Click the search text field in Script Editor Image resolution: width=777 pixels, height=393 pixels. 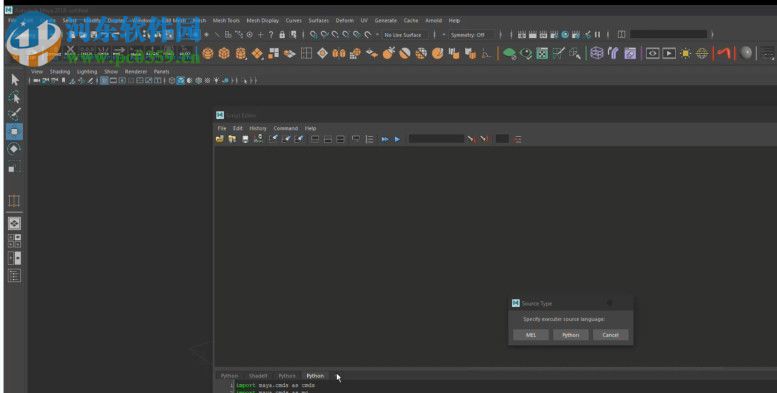(436, 139)
